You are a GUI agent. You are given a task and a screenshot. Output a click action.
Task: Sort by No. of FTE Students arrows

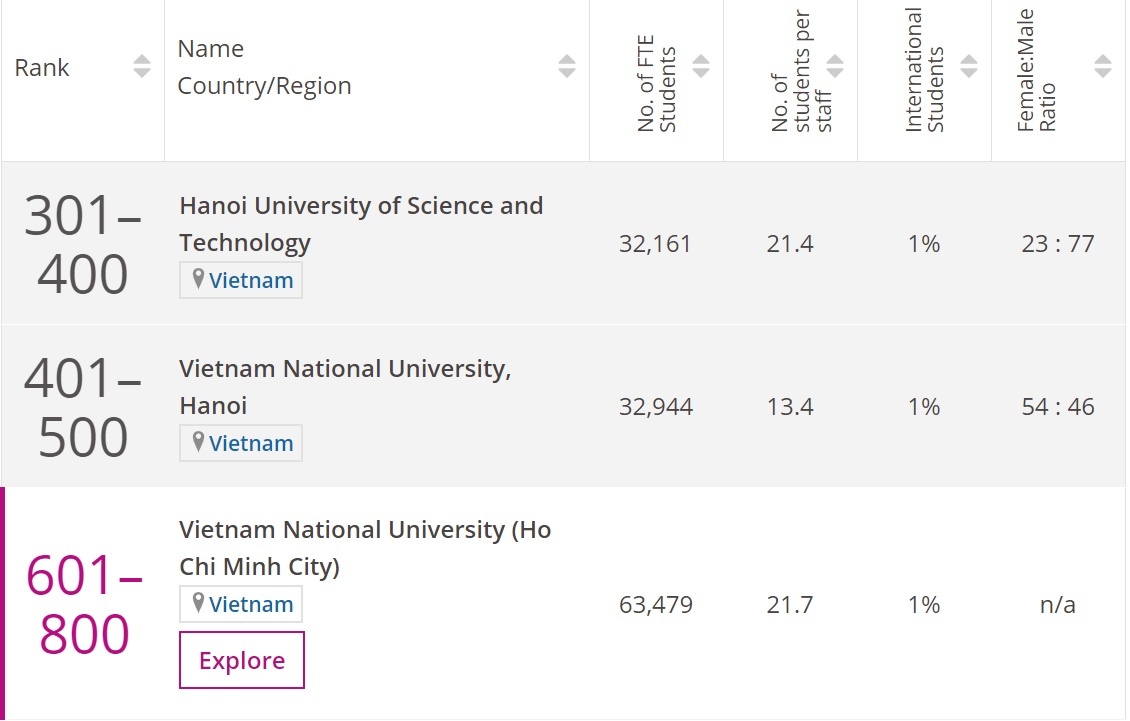[701, 67]
